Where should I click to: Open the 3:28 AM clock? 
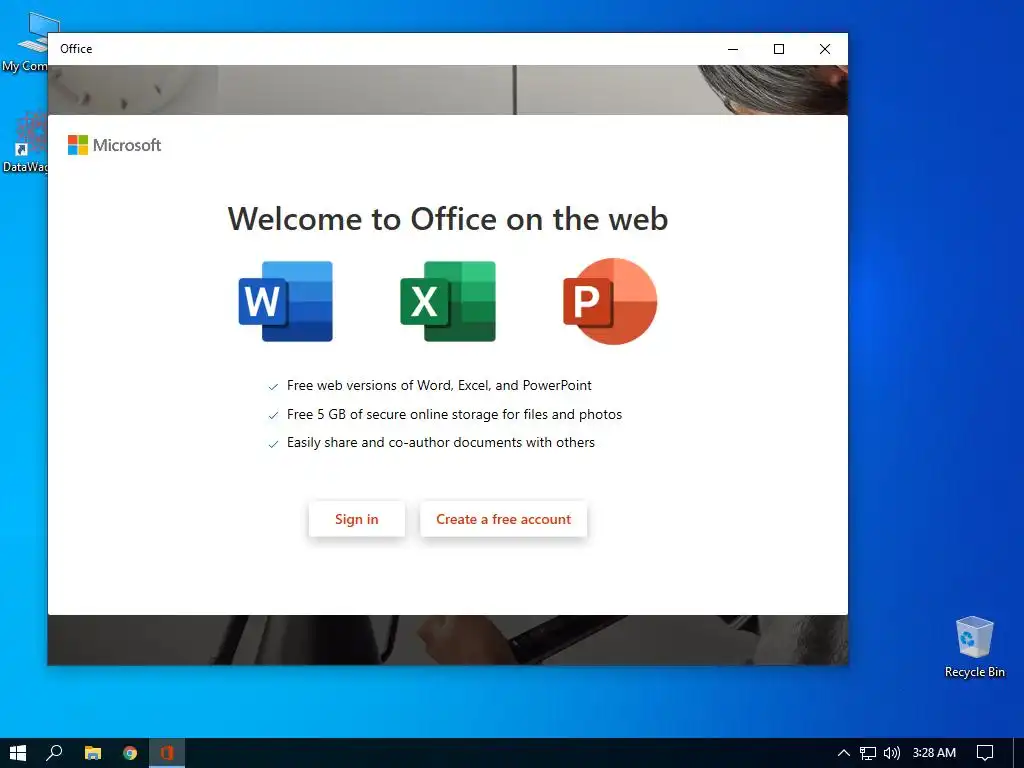tap(934, 753)
